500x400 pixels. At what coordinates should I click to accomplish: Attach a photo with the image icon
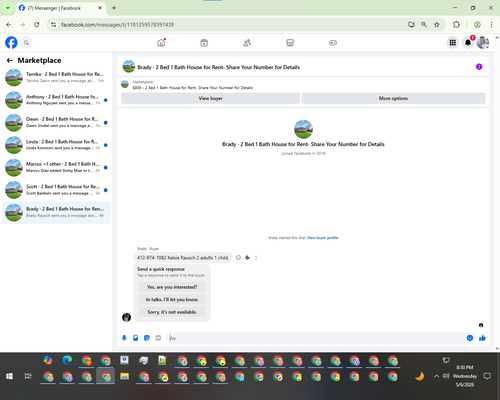136,338
